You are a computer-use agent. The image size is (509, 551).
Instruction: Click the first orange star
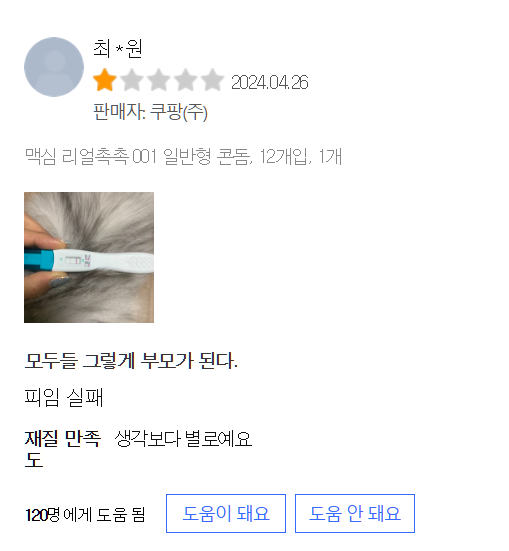click(x=105, y=80)
